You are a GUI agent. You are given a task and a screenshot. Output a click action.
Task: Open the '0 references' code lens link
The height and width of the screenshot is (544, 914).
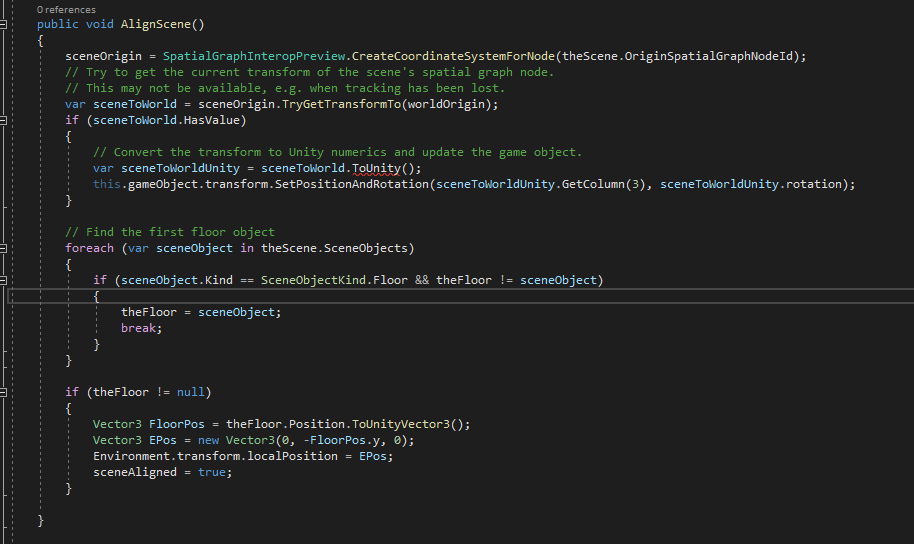coord(66,10)
